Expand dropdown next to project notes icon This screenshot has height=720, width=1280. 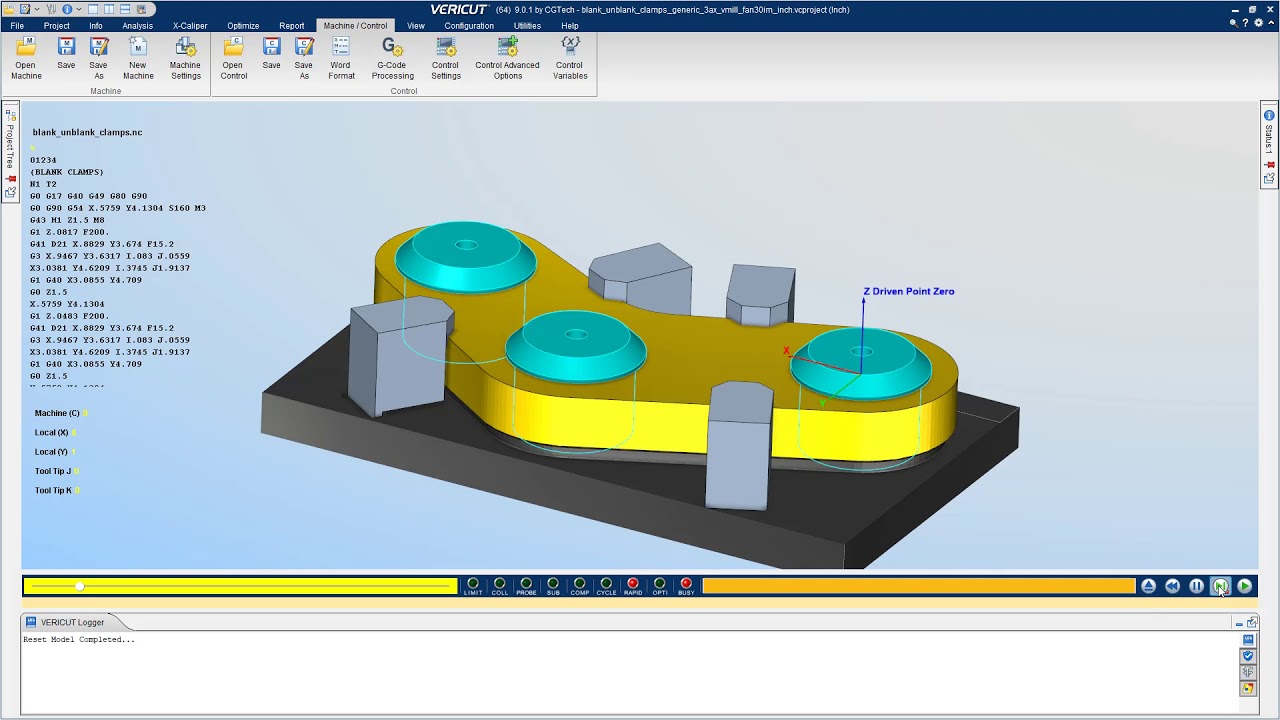(38, 9)
